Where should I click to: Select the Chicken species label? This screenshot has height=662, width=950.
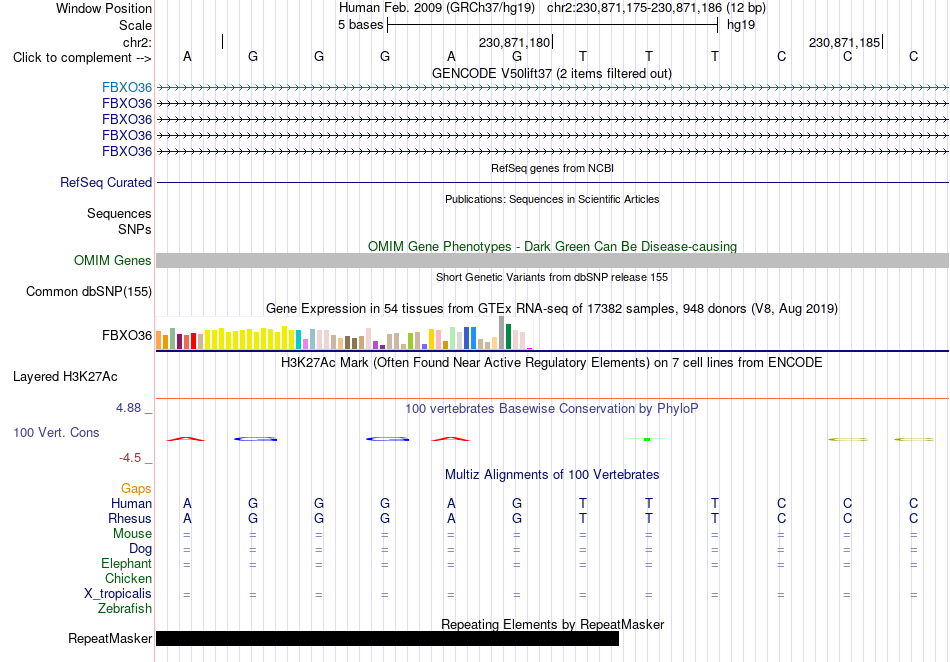[x=128, y=578]
